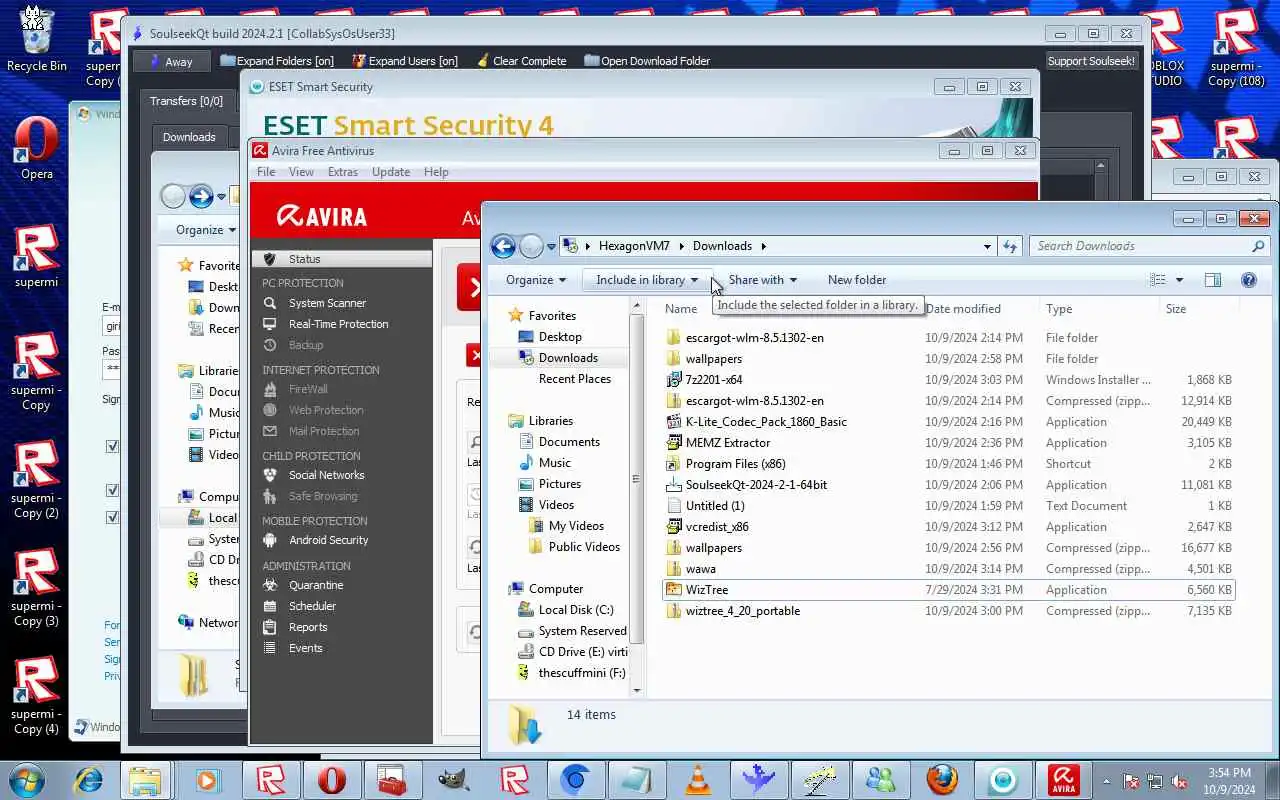Open Social Networks in Avira sidebar
1280x800 pixels.
click(x=326, y=475)
